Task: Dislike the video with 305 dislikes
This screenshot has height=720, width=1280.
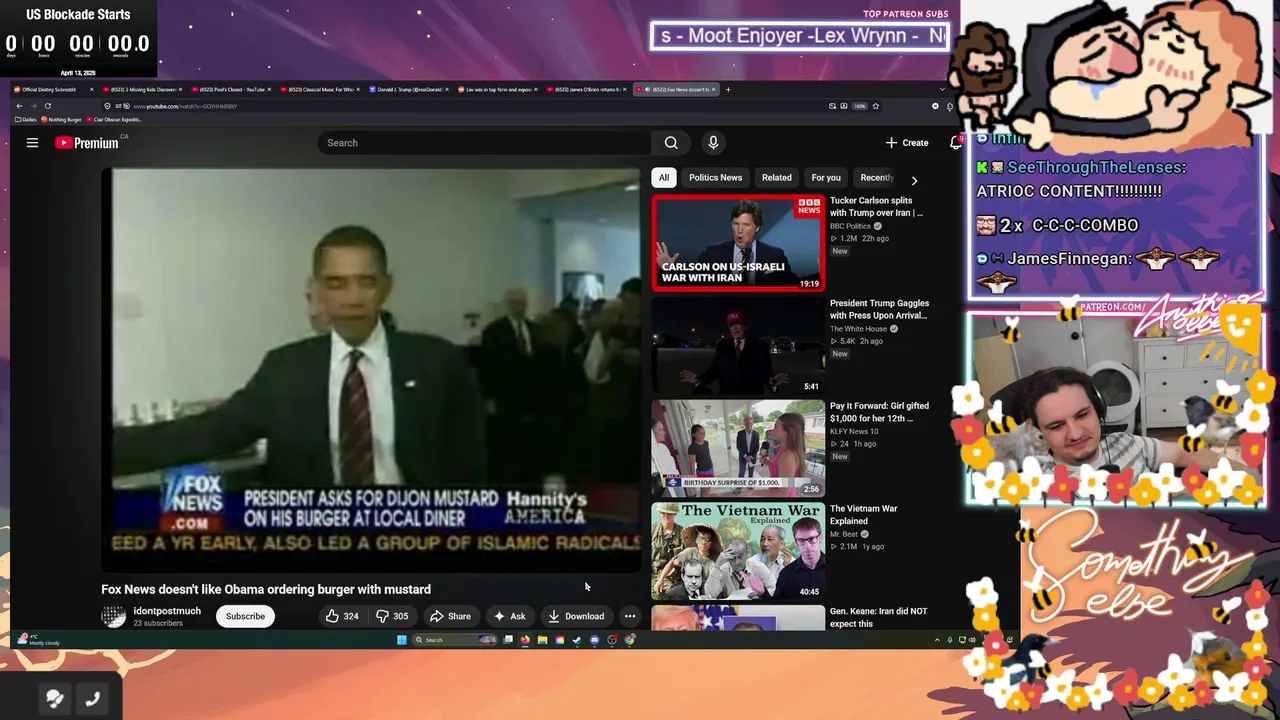Action: pyautogui.click(x=392, y=616)
